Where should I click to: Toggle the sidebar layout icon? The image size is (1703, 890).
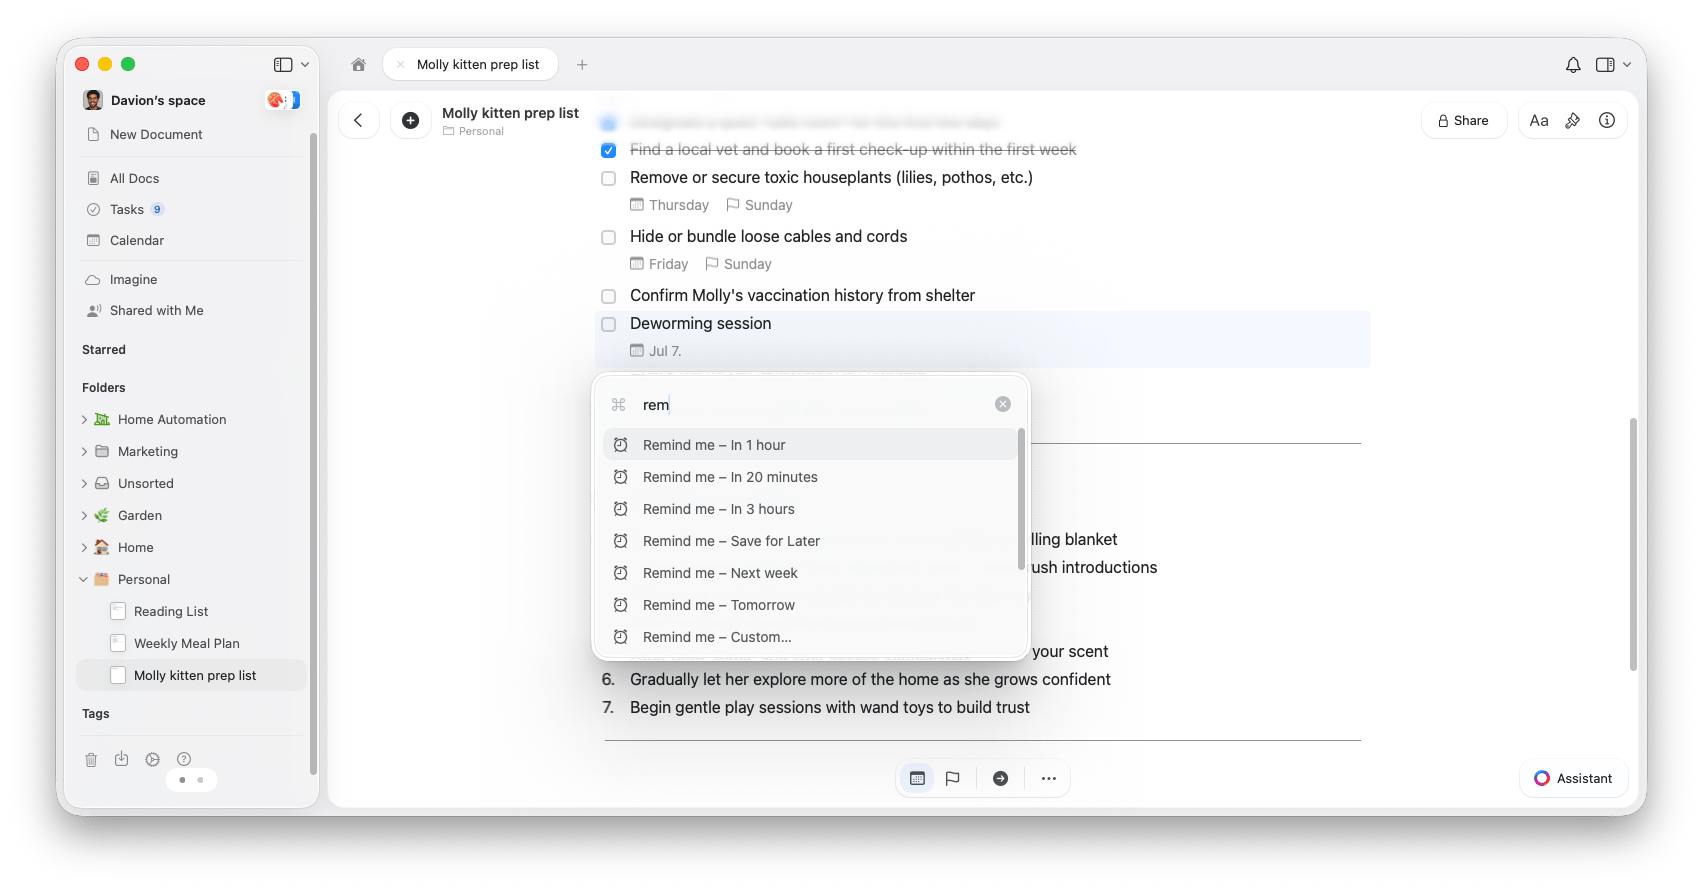[x=283, y=65]
